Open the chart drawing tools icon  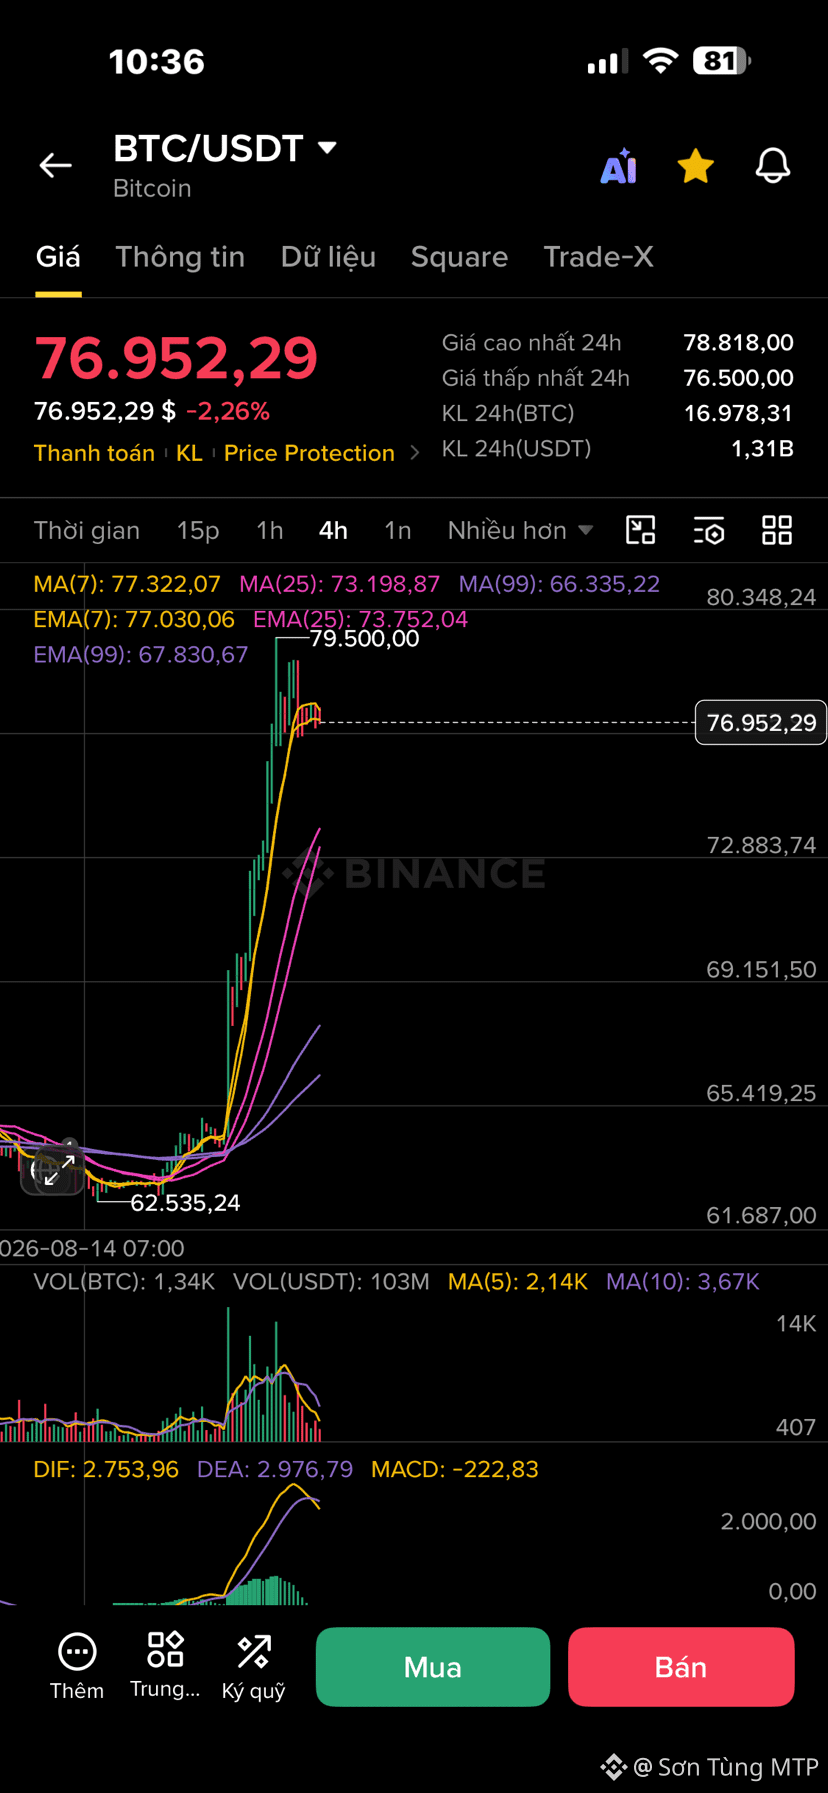[x=640, y=530]
